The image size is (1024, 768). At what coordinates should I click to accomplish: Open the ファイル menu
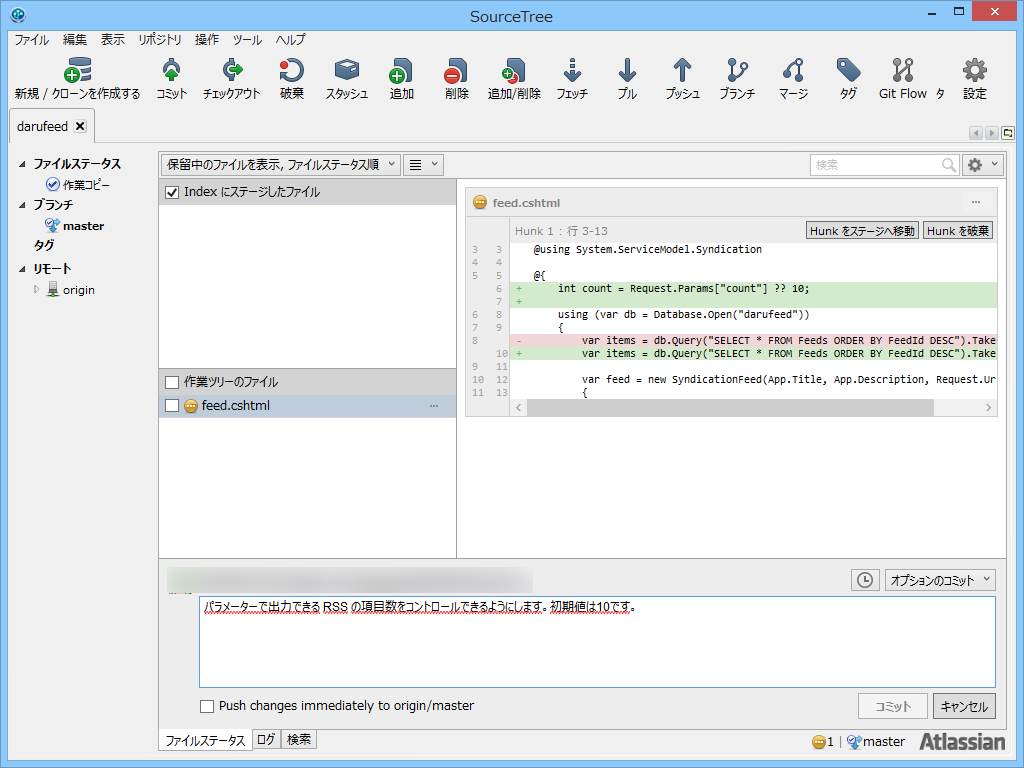pos(31,40)
